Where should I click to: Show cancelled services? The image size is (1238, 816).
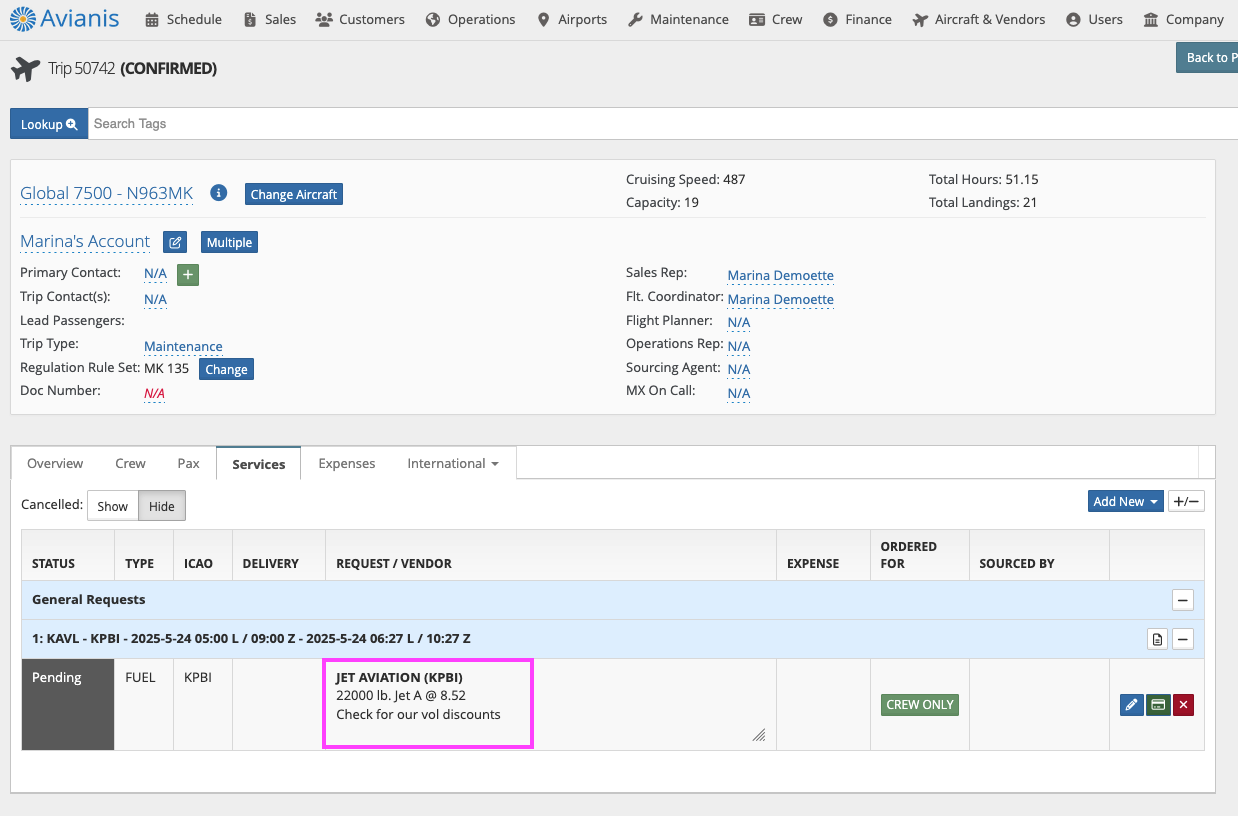(112, 506)
